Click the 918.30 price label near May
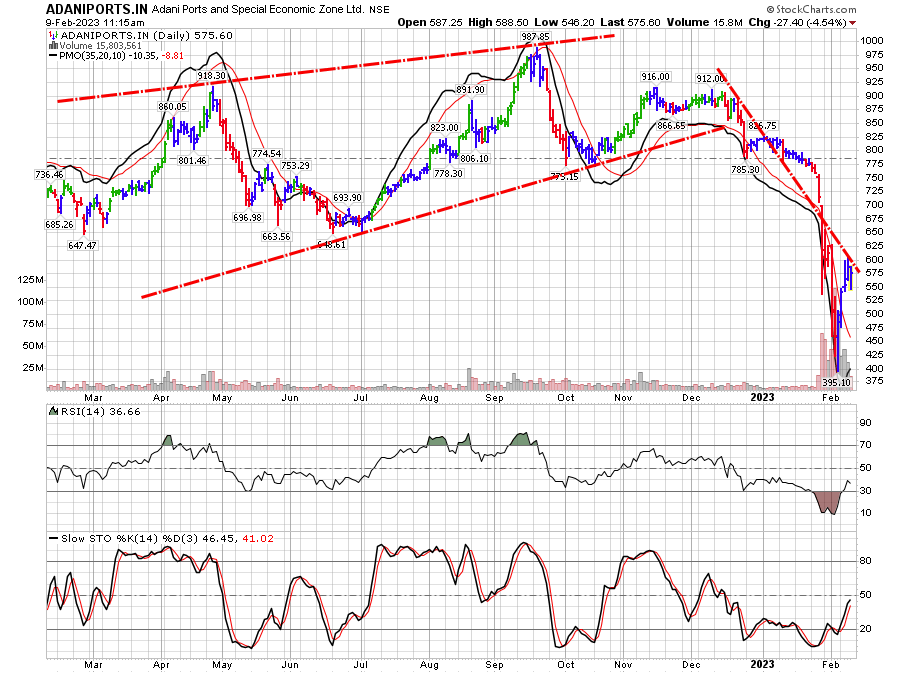 tap(211, 76)
